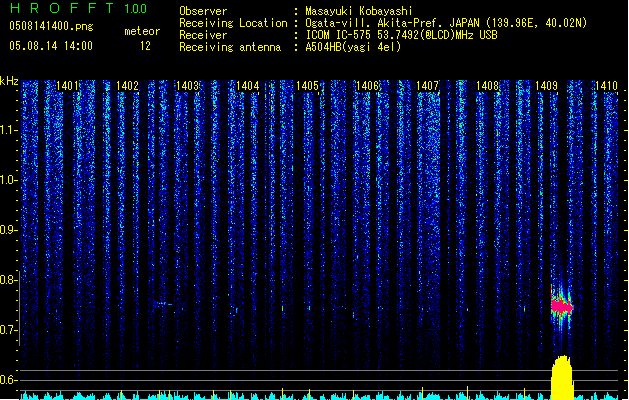Viewport: 629px width, 400px height.
Task: Click the date stamp 05.08.14 14:00
Action: pyautogui.click(x=51, y=46)
